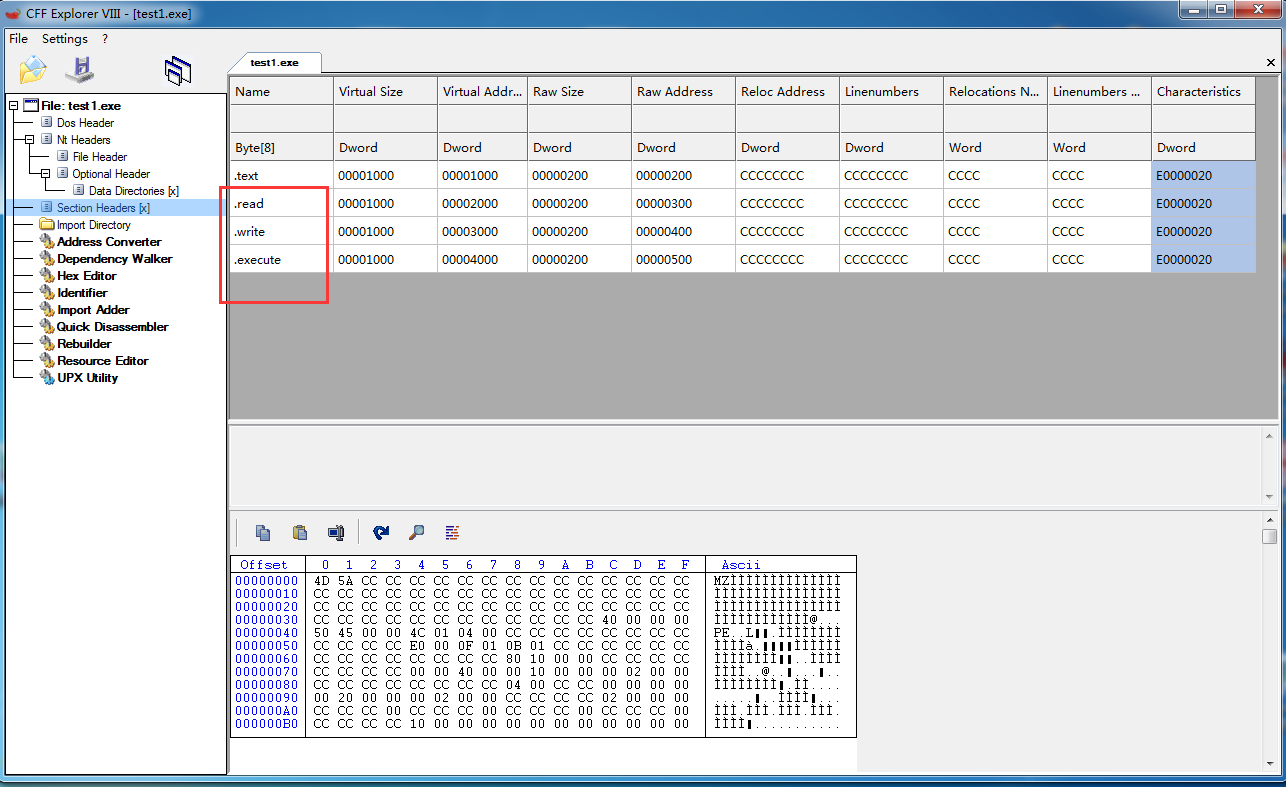1286x787 pixels.
Task: Click the Quick Disassembler gear icon
Action: tap(47, 327)
